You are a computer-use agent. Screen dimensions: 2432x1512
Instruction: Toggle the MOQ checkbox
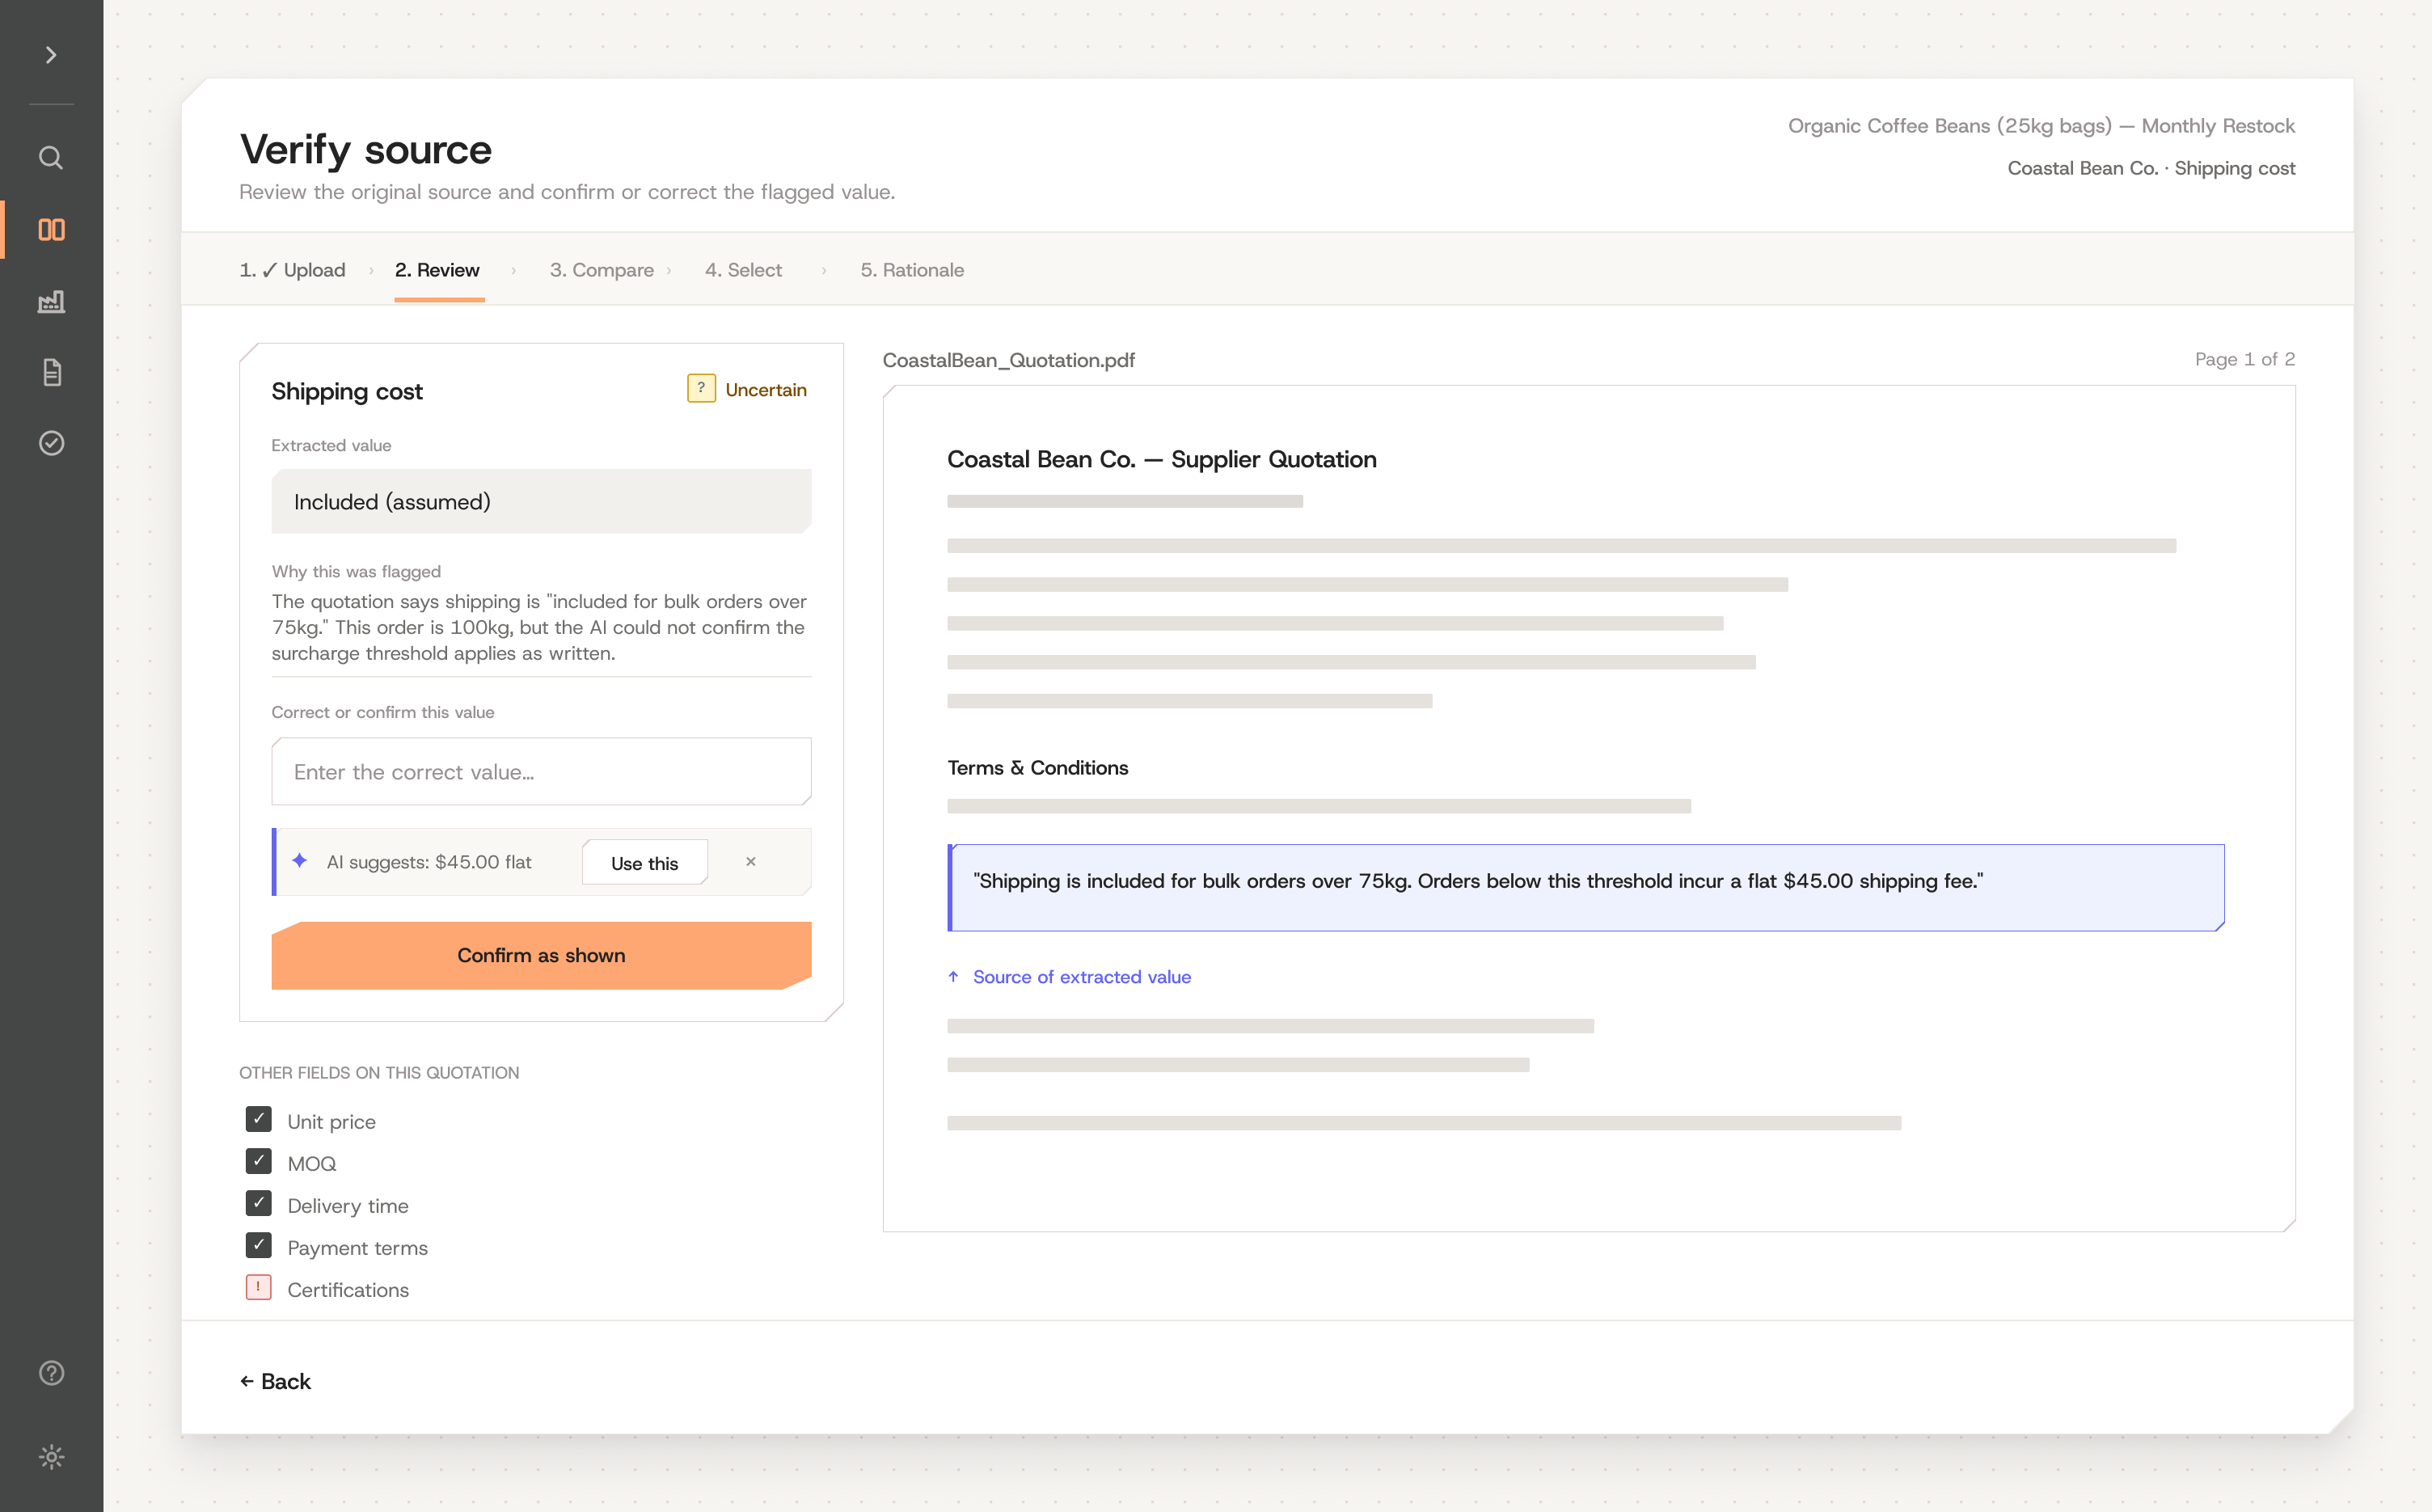258,1161
